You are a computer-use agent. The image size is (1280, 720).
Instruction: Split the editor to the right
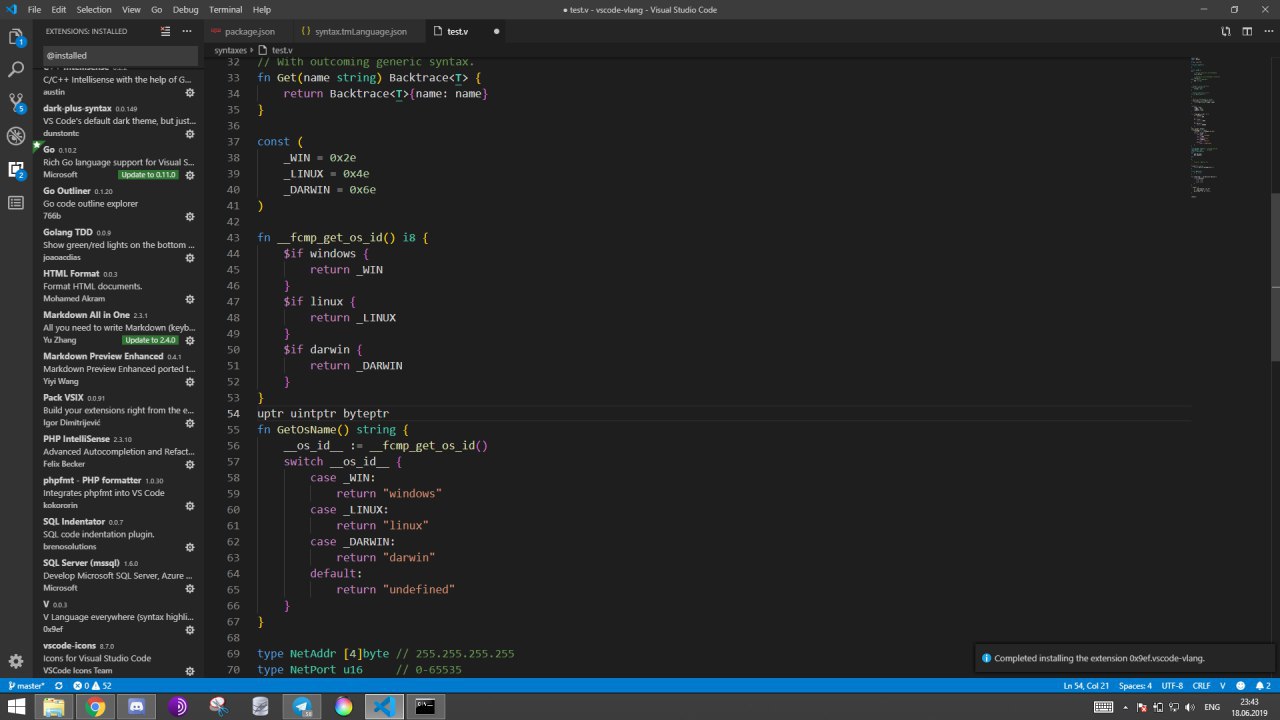click(x=1247, y=31)
